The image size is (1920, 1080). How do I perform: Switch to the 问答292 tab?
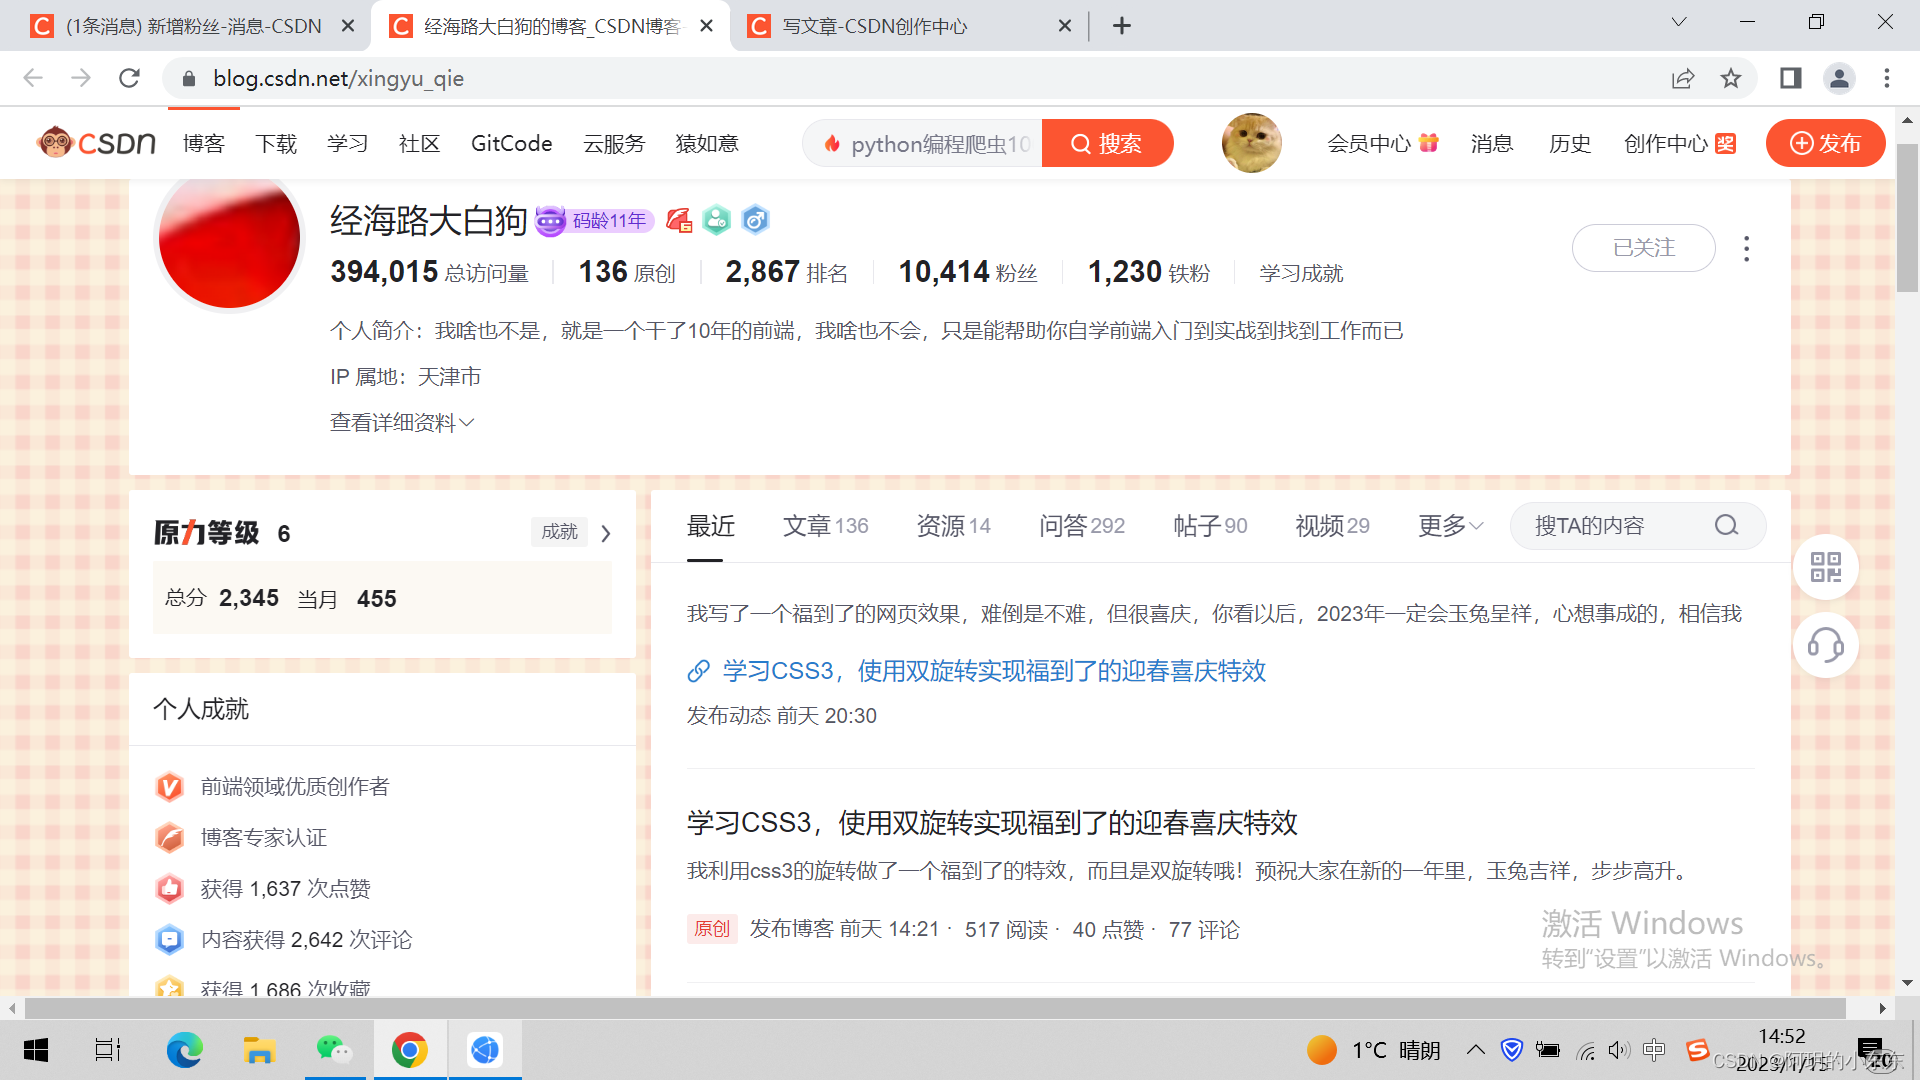point(1081,525)
